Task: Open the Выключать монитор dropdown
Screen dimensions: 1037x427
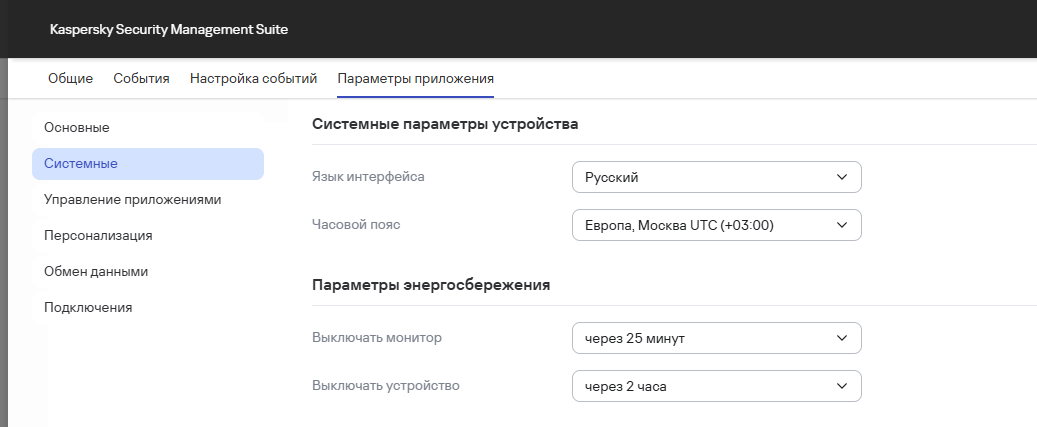Action: 715,338
